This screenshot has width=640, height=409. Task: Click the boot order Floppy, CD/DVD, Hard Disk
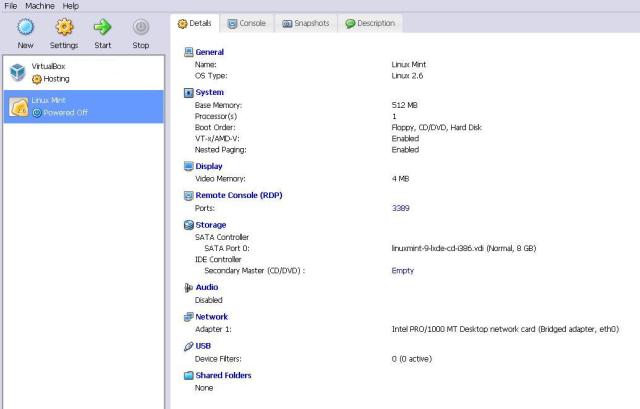(437, 127)
